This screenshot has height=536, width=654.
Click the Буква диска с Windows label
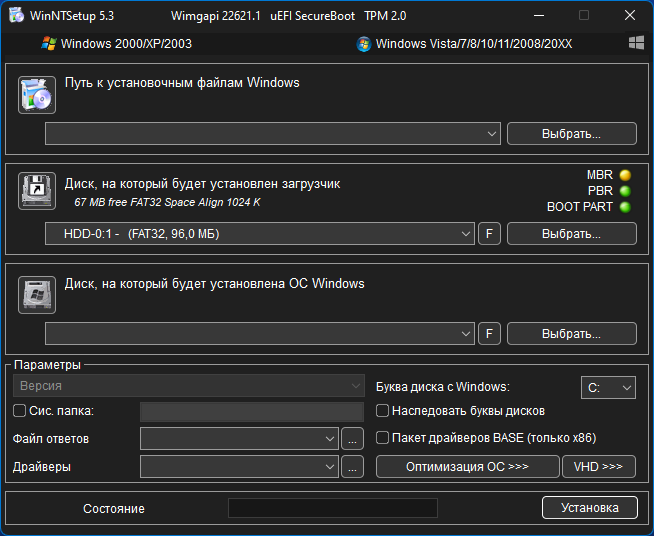click(x=443, y=387)
